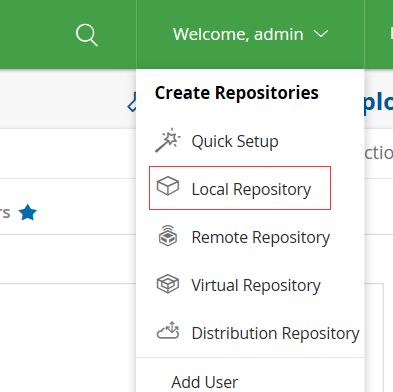
Task: Click the truncated gray 'ctio' text right of menu
Action: click(379, 153)
